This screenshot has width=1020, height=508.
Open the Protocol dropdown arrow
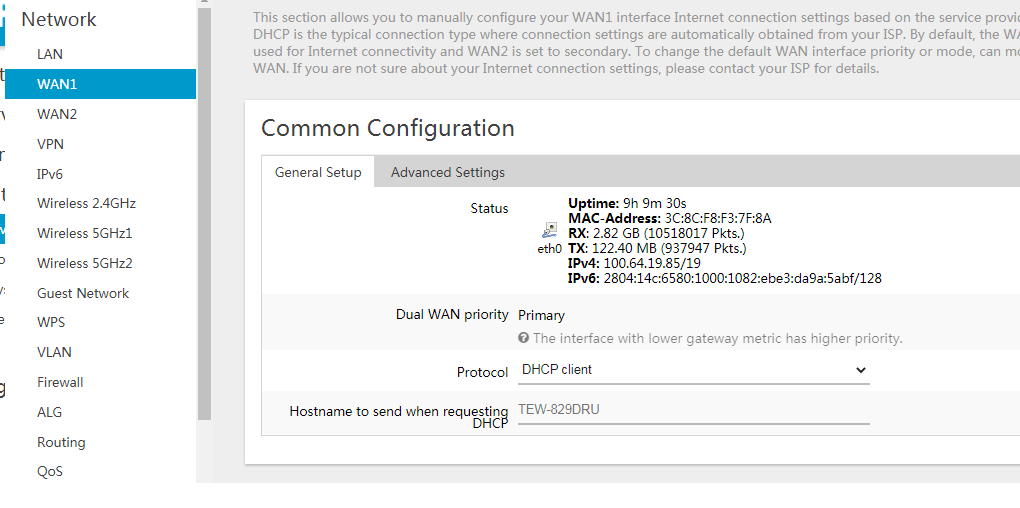[861, 370]
